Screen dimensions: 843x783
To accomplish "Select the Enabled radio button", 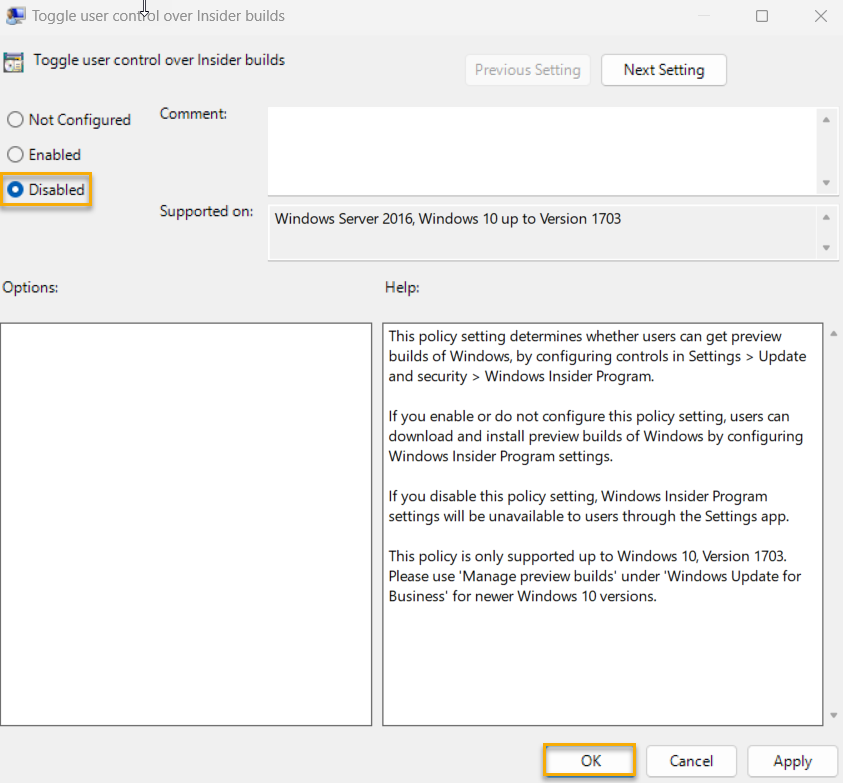I will (16, 154).
